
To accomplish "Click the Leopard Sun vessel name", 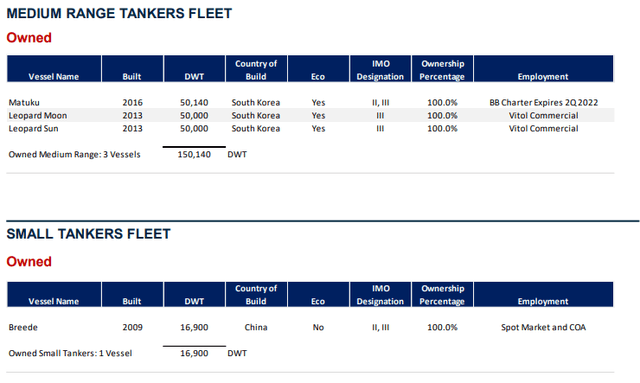I will tap(33, 129).
